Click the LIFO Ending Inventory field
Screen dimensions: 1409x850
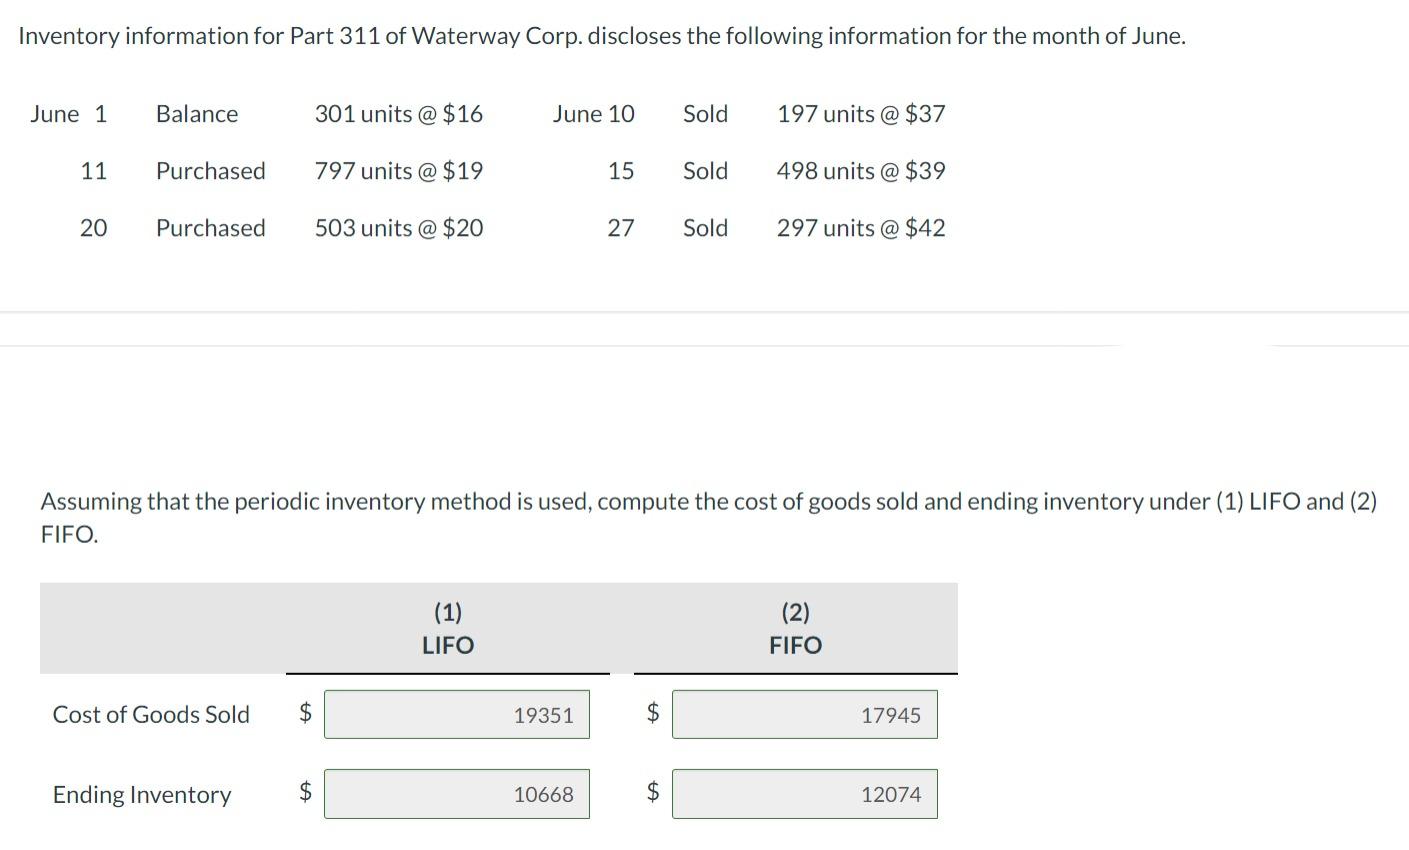point(456,794)
